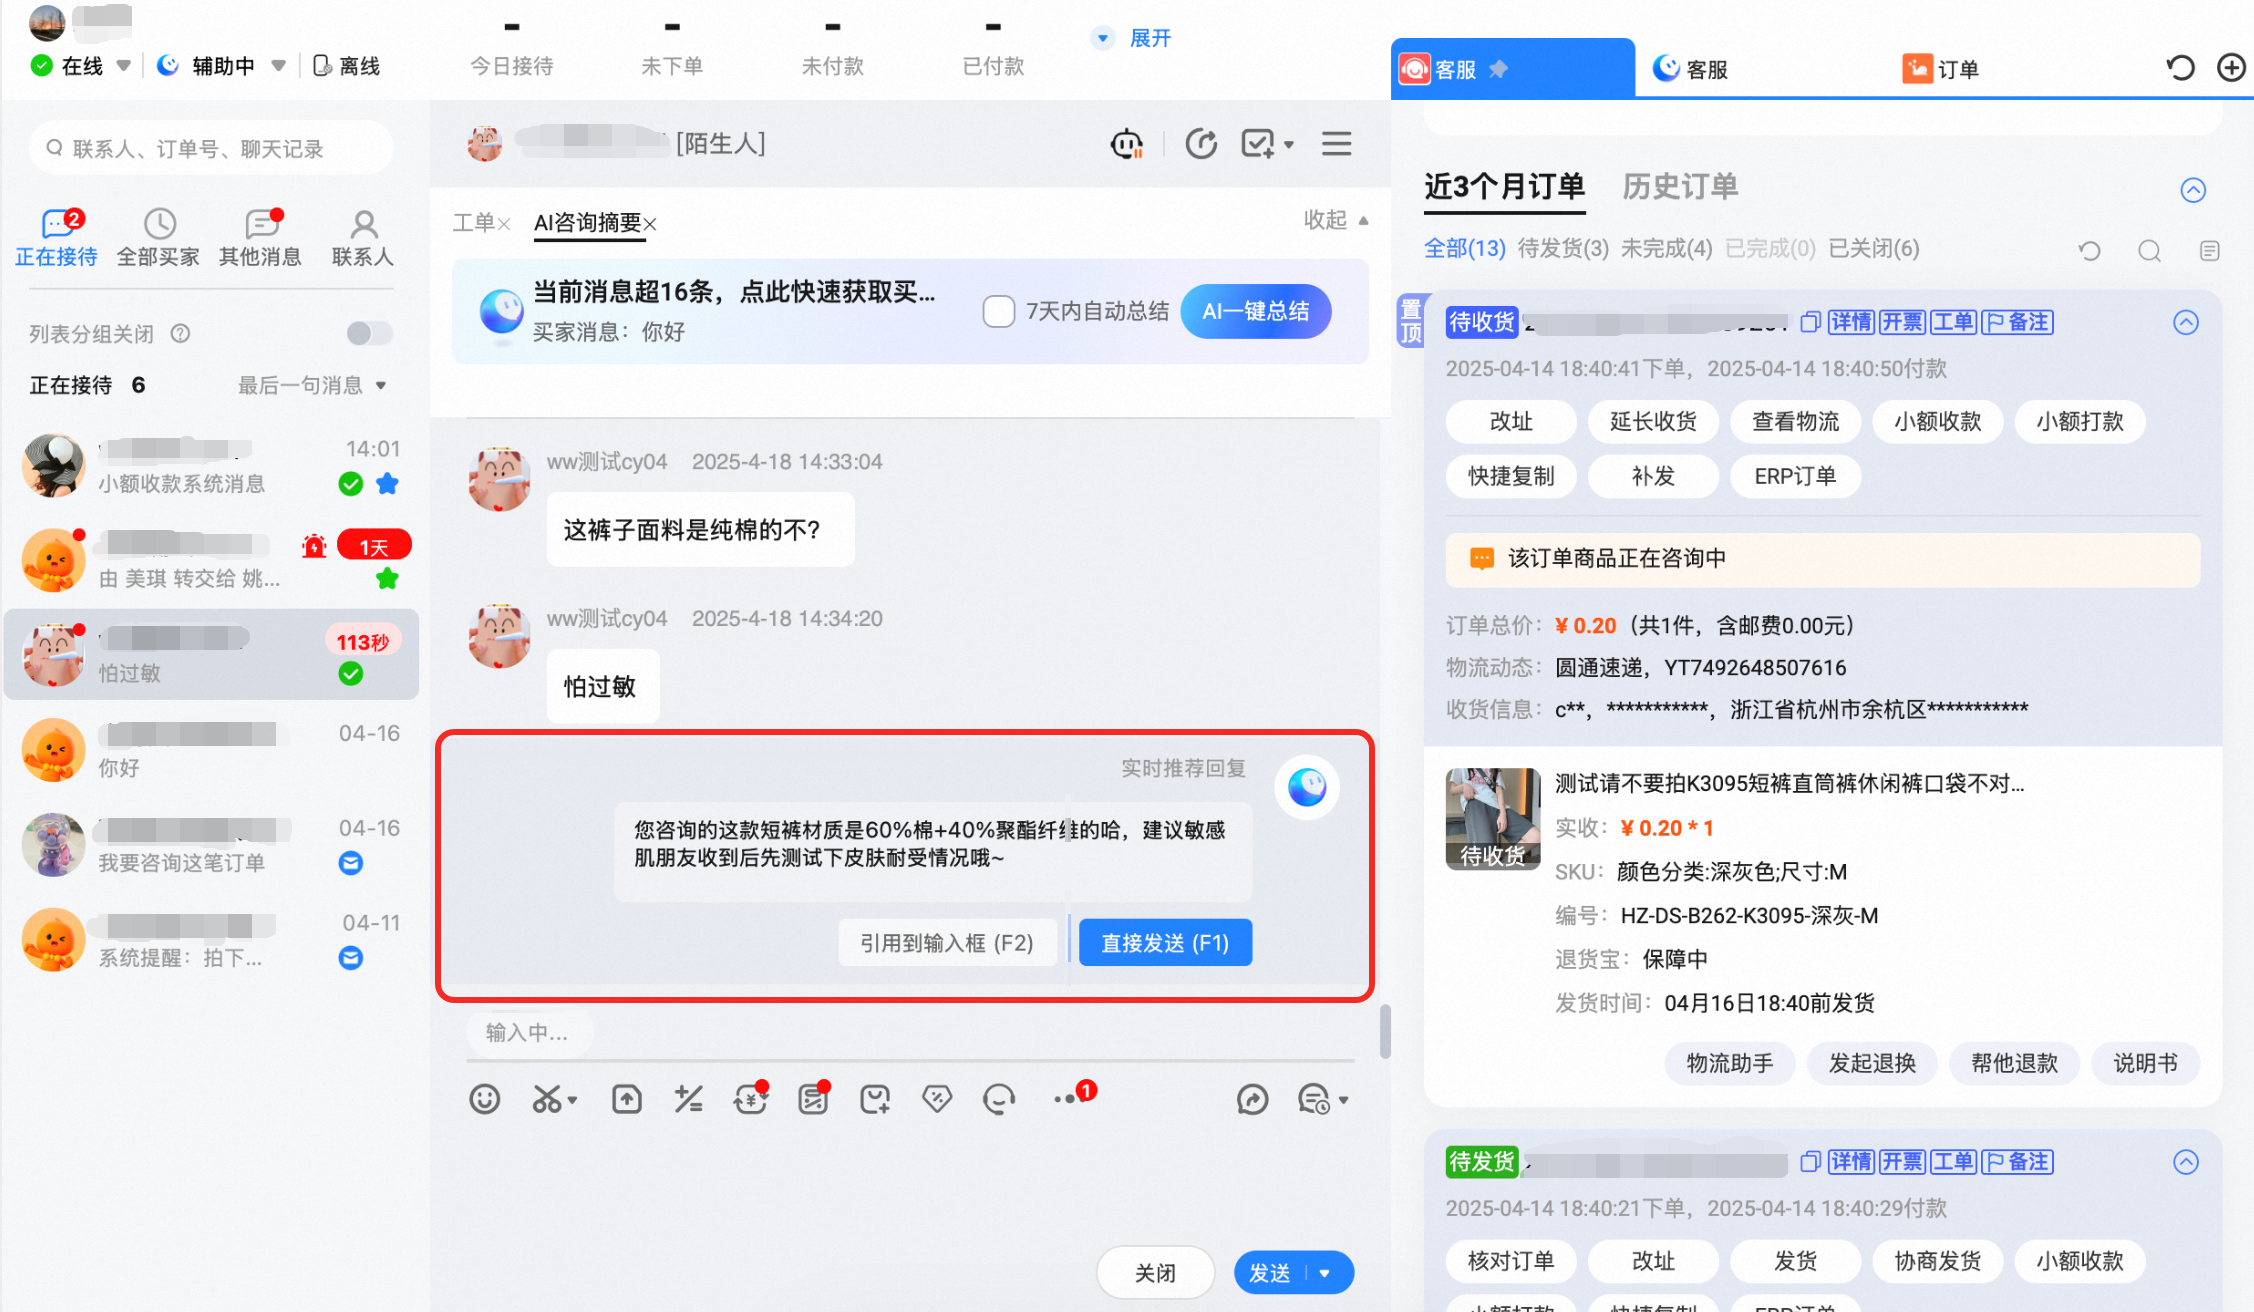Click the search icon in order list
Screen dimensions: 2254x1312
(x=2150, y=250)
